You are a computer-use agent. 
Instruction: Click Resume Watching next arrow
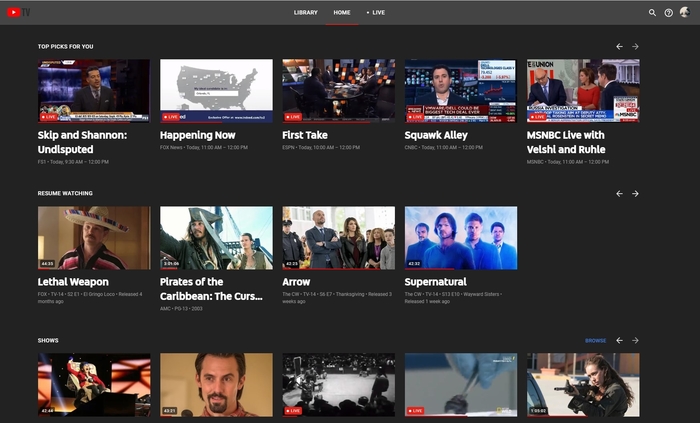[x=635, y=193]
